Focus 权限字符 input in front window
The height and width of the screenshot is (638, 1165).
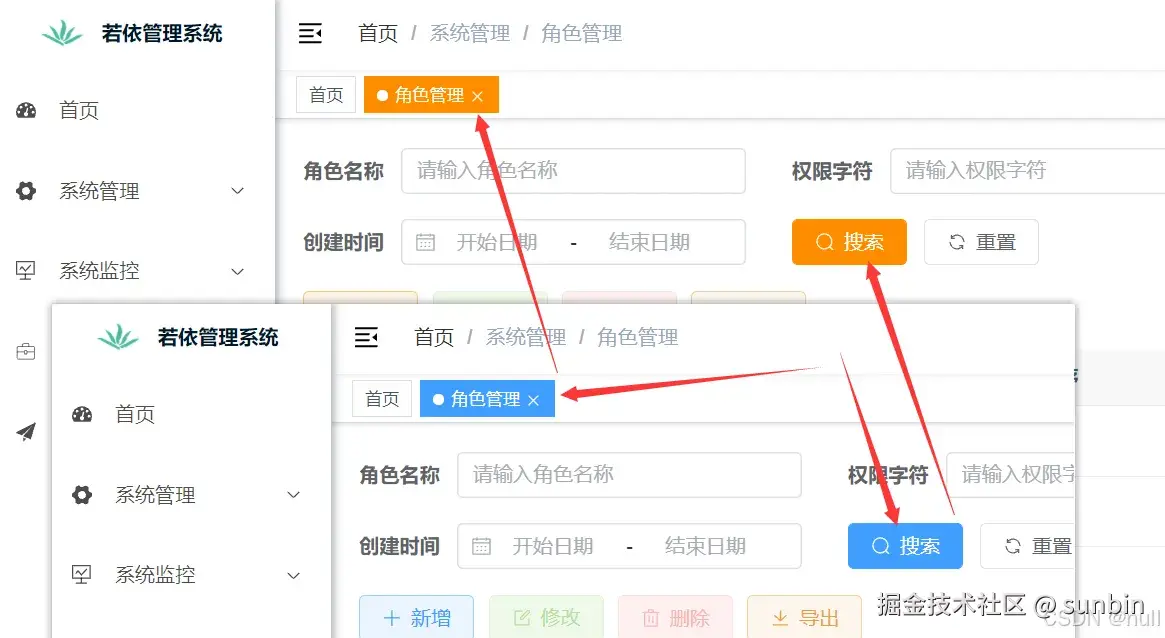click(1010, 475)
